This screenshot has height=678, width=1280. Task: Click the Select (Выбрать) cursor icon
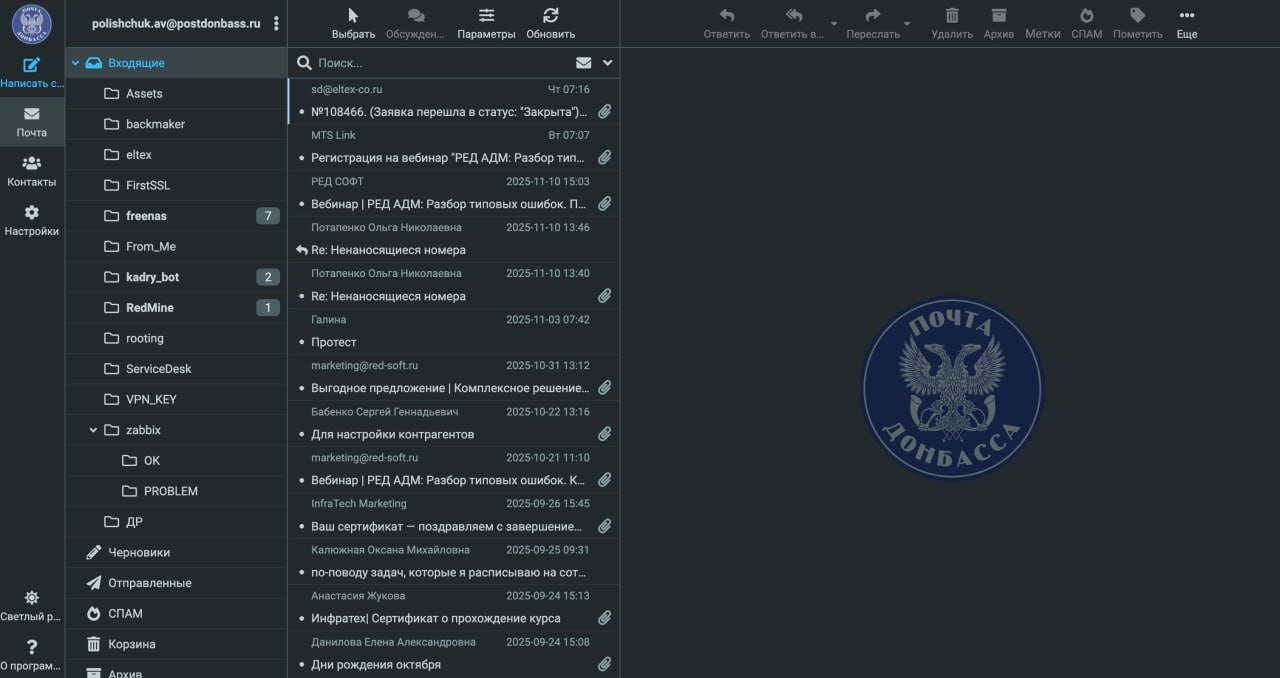pos(353,16)
